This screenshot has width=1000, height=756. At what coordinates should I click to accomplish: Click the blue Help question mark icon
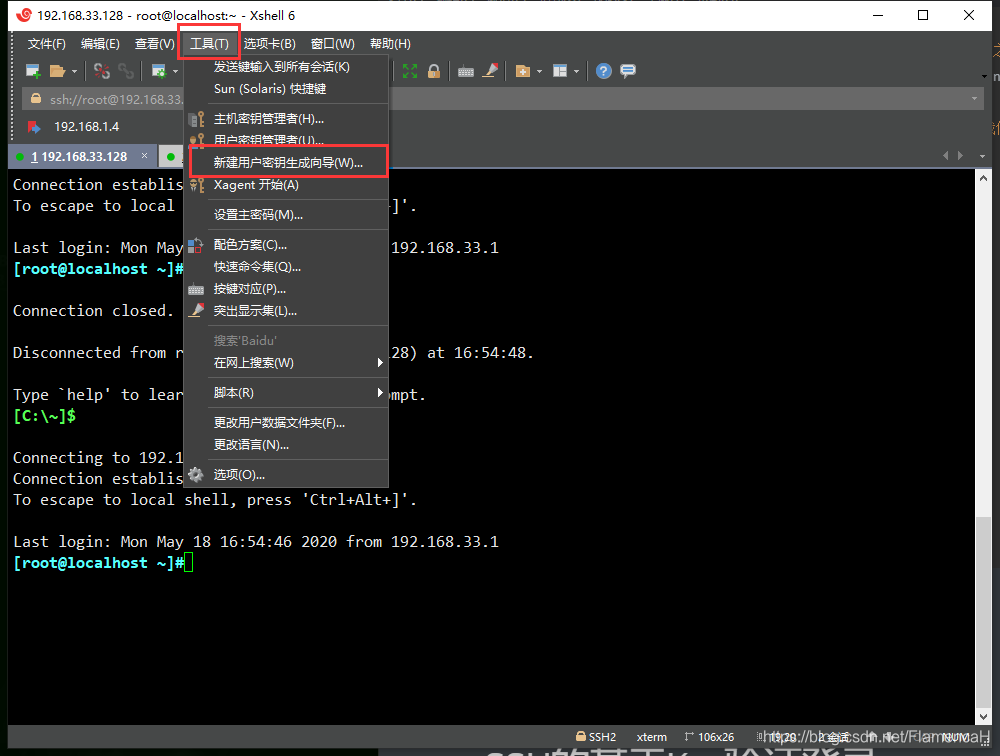tap(603, 71)
